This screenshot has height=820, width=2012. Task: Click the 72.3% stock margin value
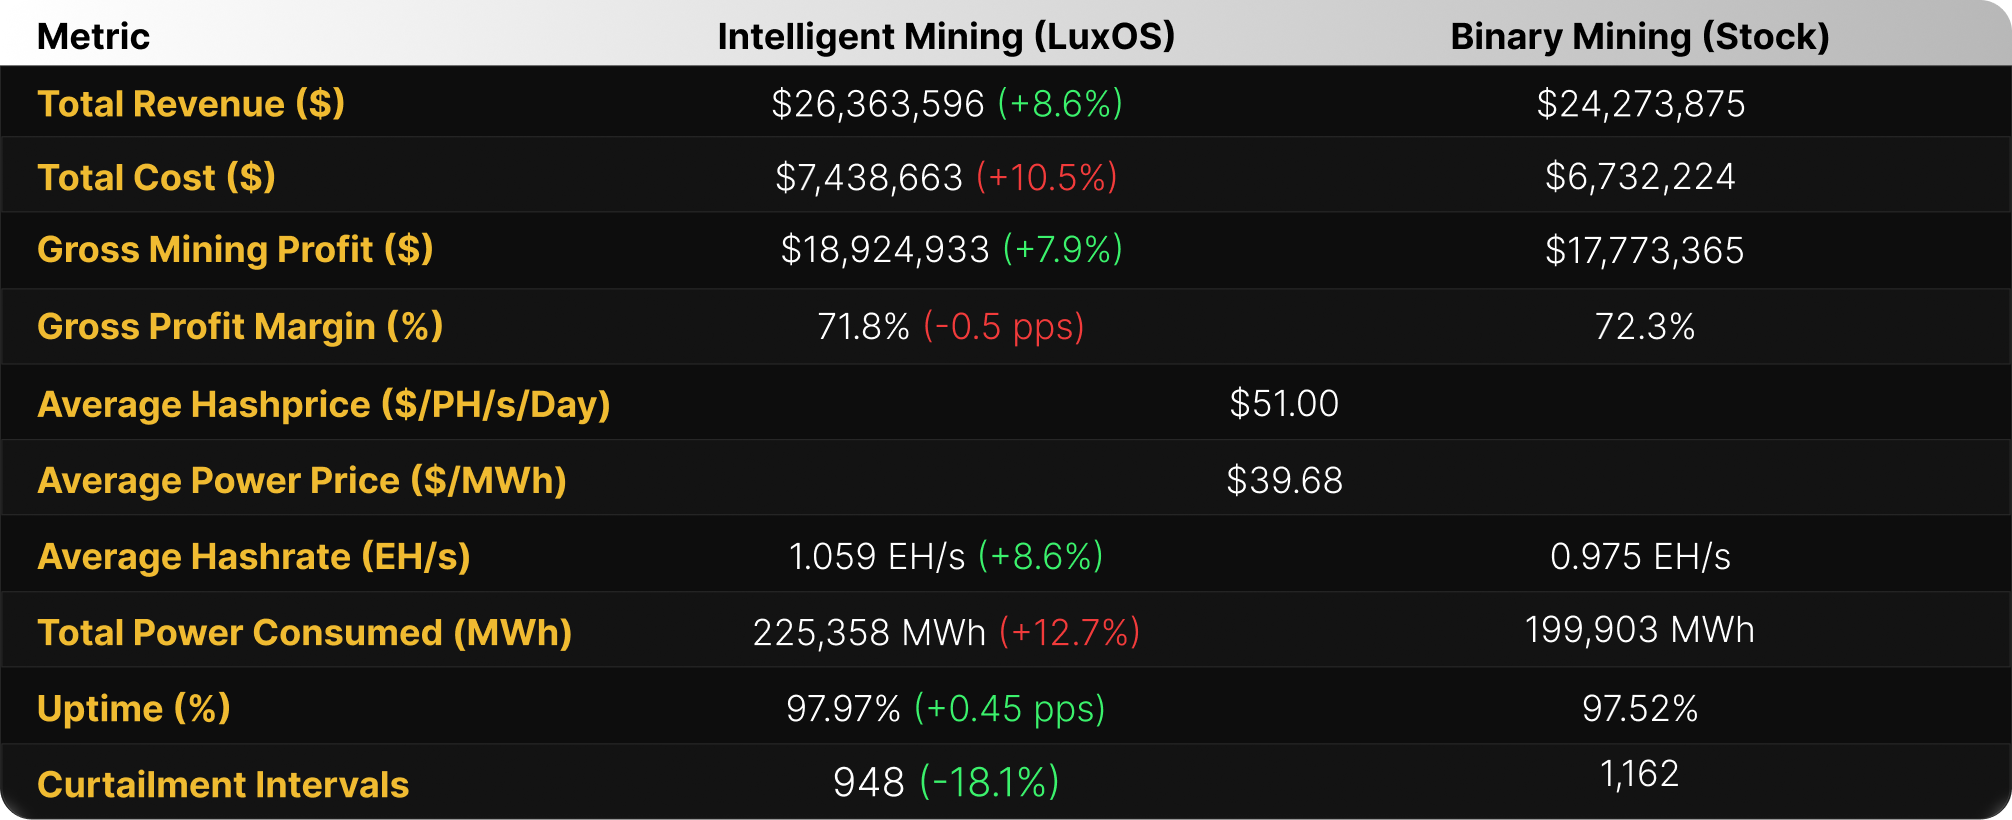[x=1644, y=327]
